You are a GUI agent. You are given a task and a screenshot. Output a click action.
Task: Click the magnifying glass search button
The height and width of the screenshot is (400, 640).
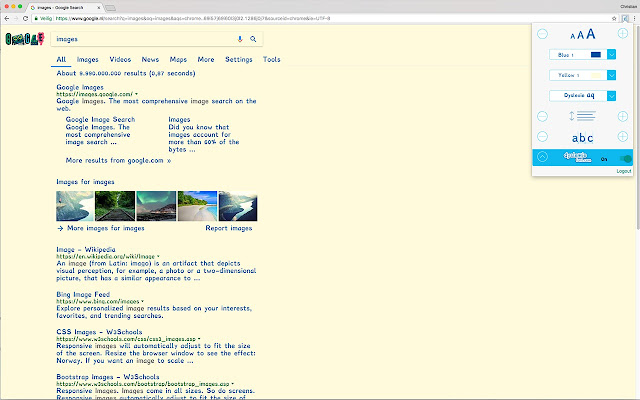253,39
